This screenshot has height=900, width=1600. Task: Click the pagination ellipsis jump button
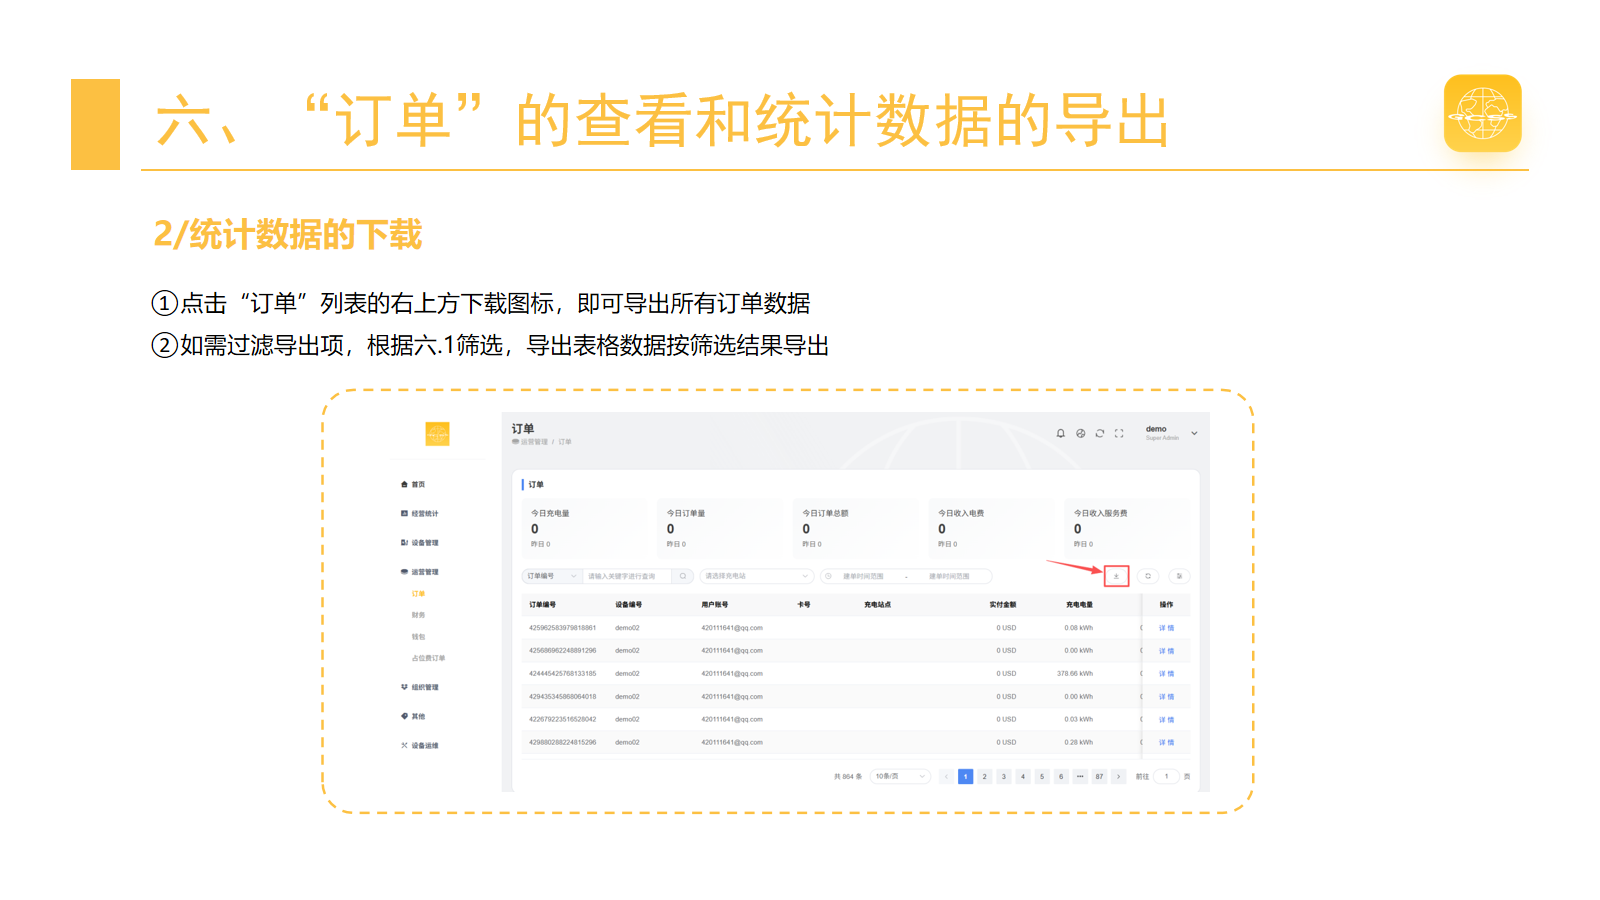pos(1080,776)
